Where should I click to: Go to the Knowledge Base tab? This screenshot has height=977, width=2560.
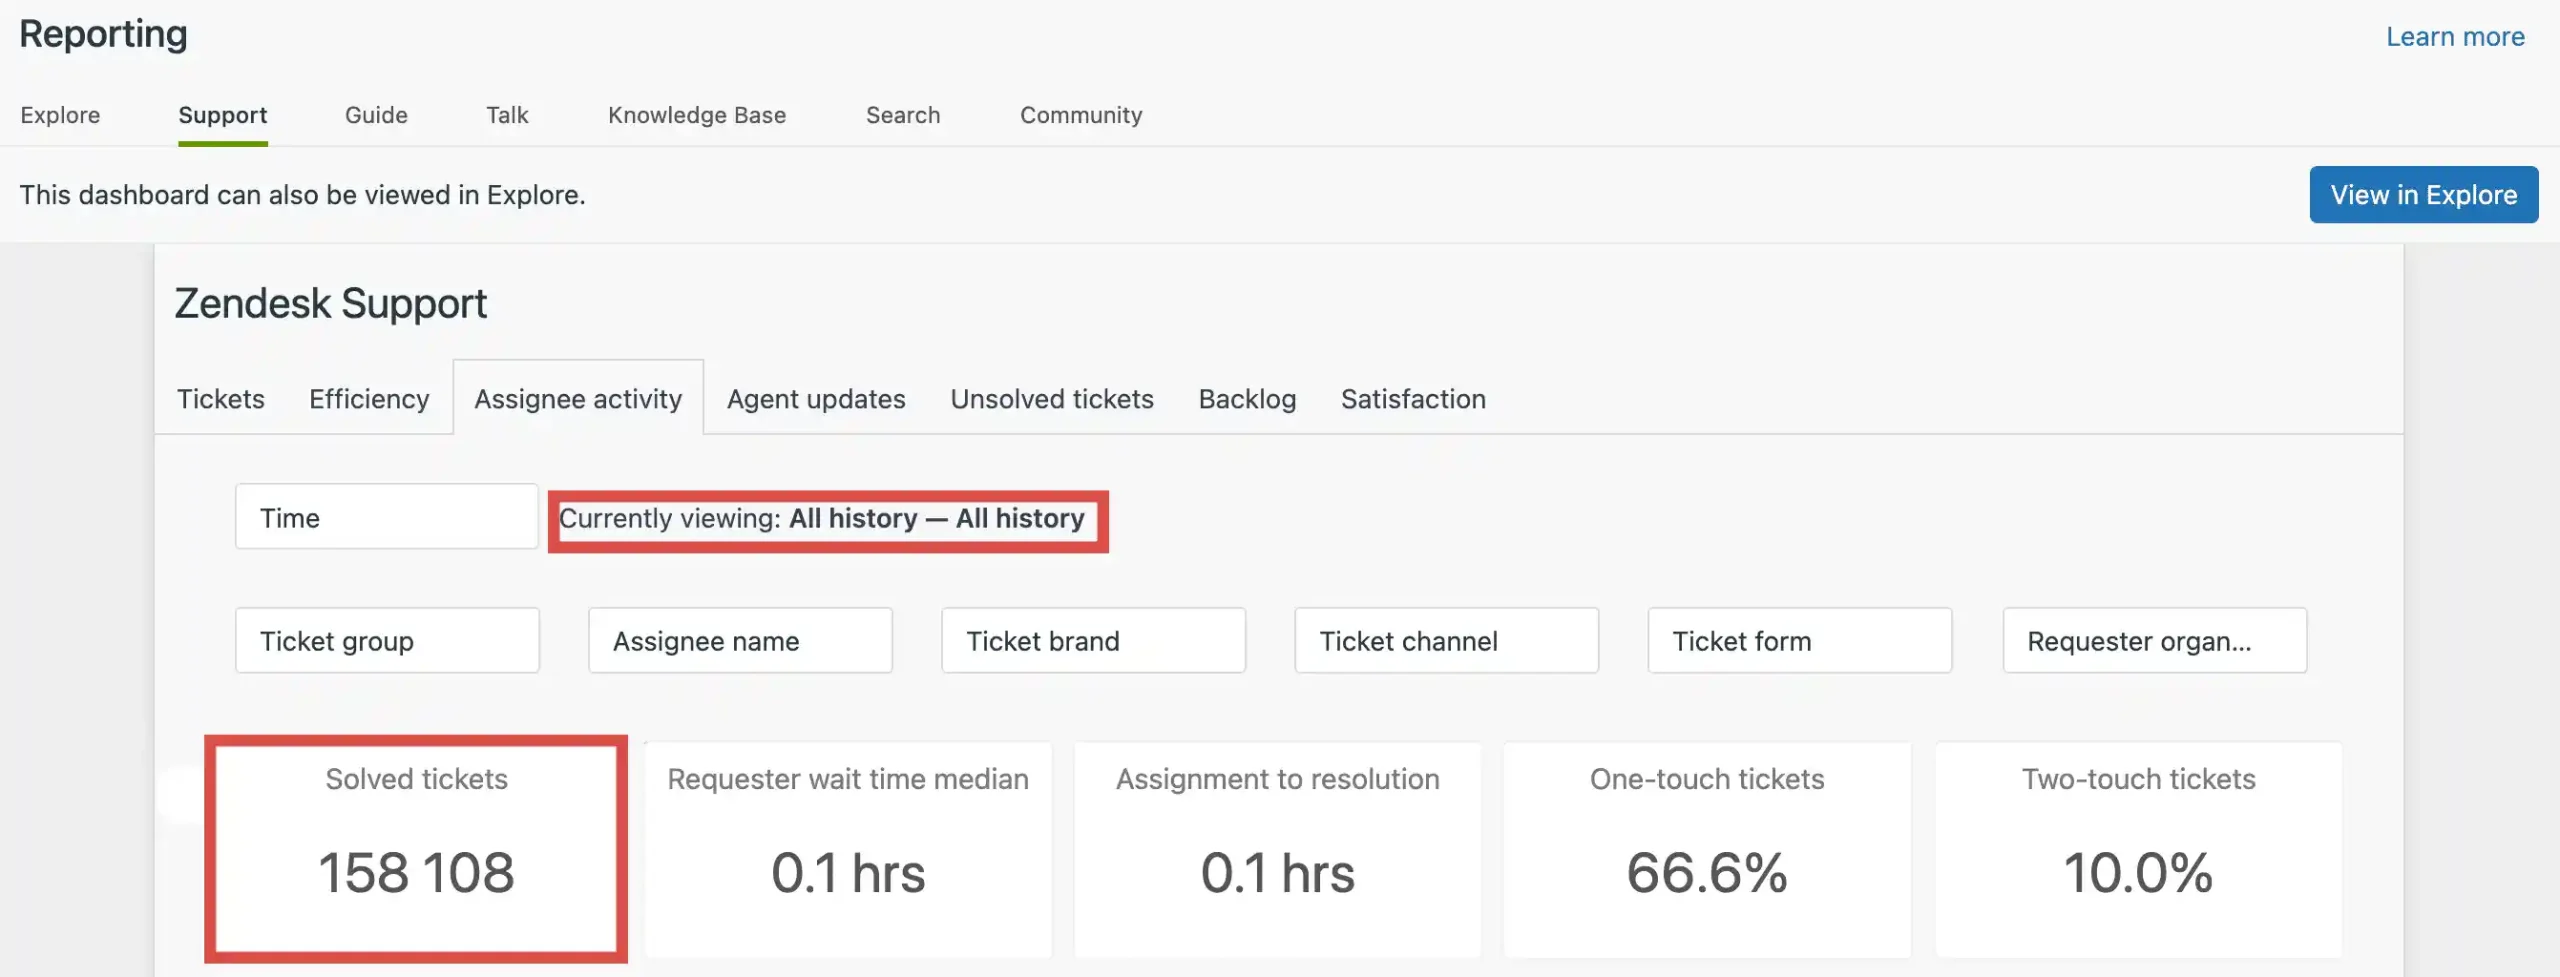tap(697, 115)
